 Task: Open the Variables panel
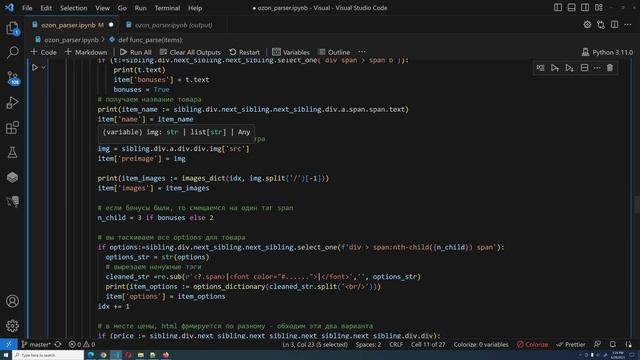tap(291, 52)
